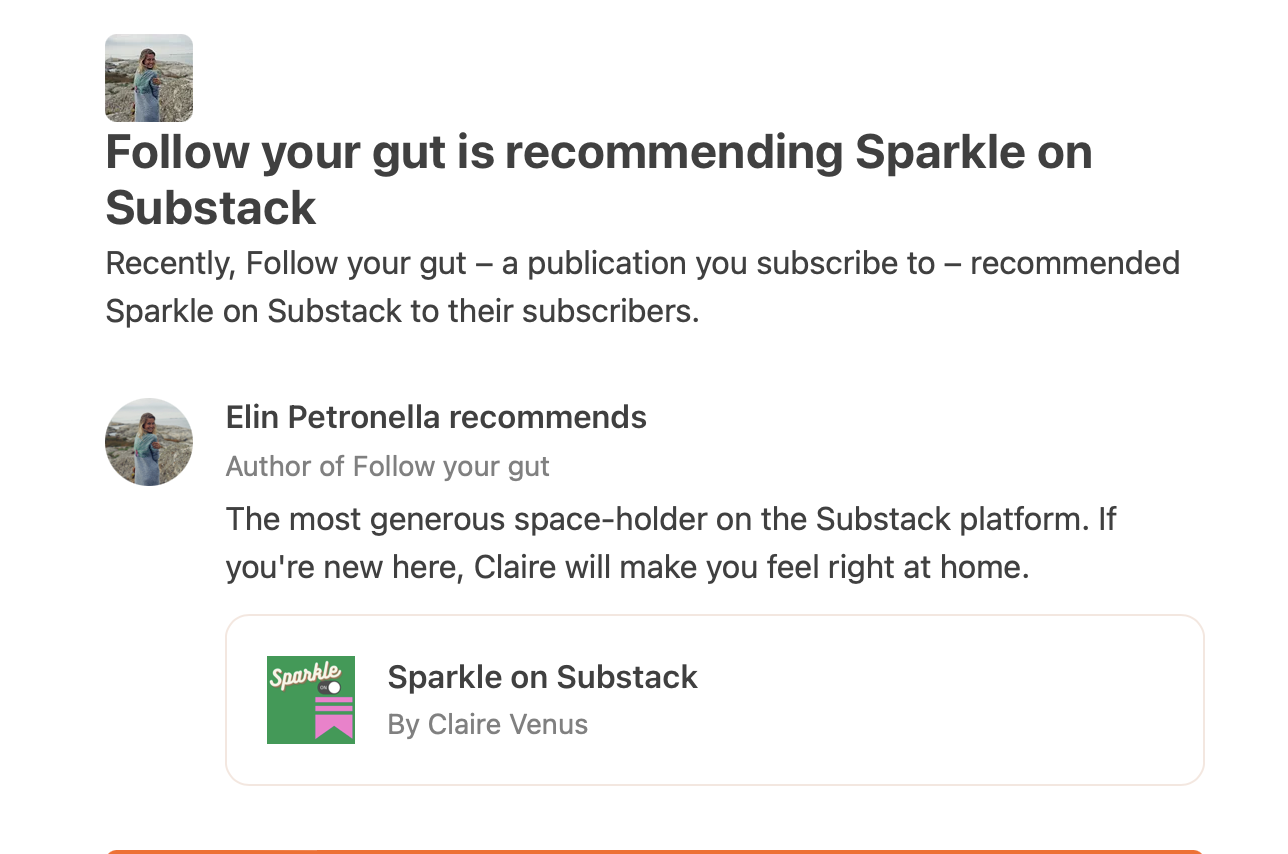Click the word "Substack" on the headline's second line
Viewport: 1288px width, 854px height.
pyautogui.click(x=211, y=208)
